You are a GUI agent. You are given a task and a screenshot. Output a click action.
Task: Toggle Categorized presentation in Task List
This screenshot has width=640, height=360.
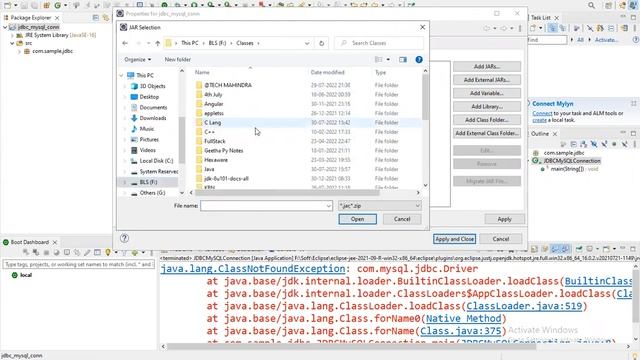(x=553, y=28)
